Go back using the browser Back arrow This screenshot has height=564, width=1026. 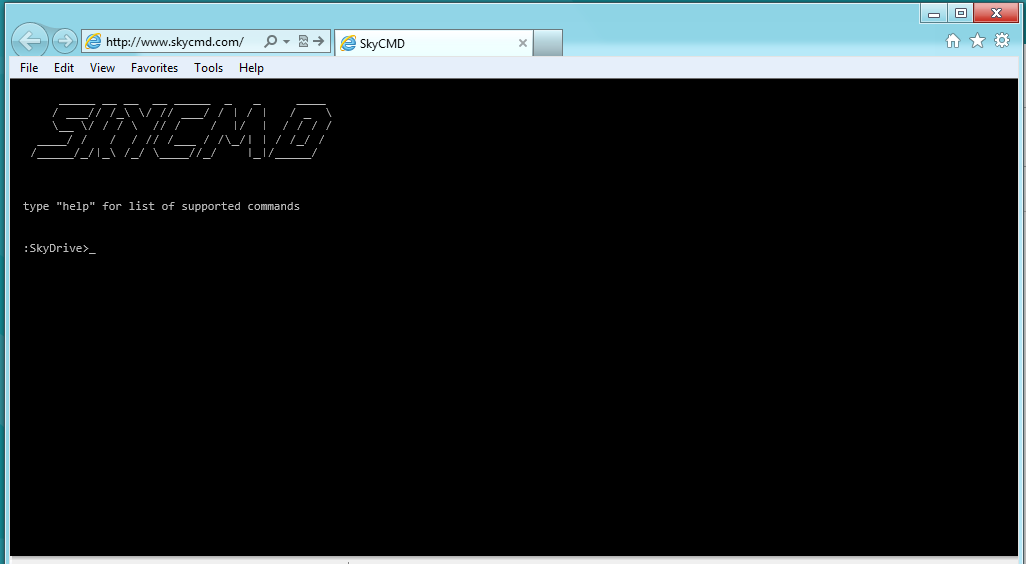pyautogui.click(x=30, y=41)
